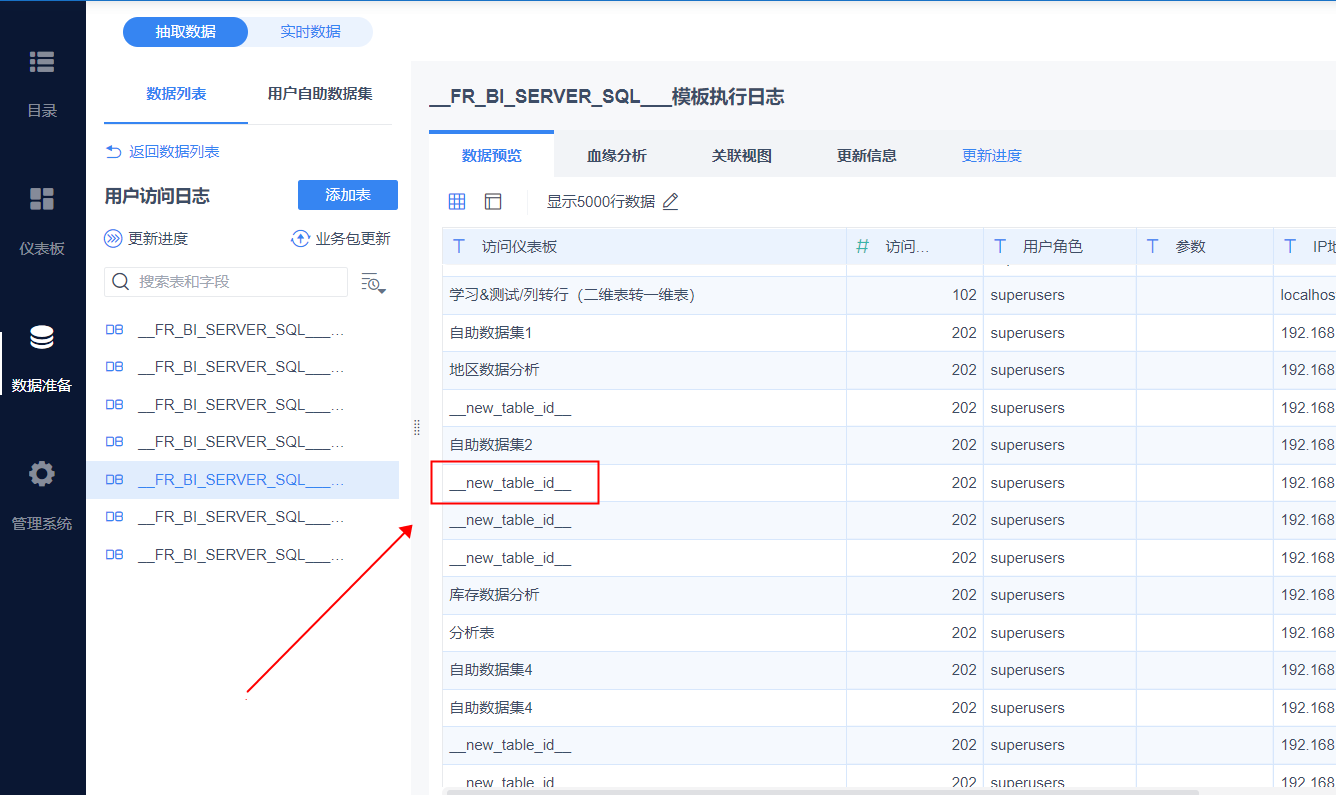Screen dimensions: 1336x795
Task: Select the 数据准备 database sidebar icon
Action: click(42, 338)
